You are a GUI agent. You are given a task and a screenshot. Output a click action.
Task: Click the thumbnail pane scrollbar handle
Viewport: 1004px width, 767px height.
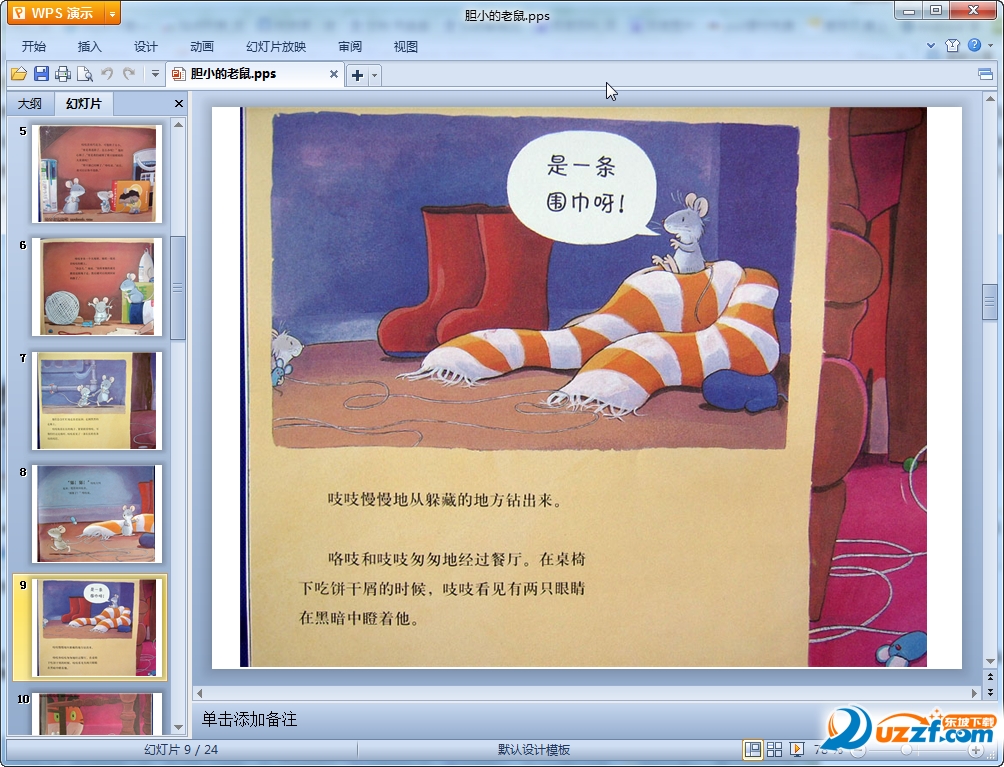coord(178,287)
